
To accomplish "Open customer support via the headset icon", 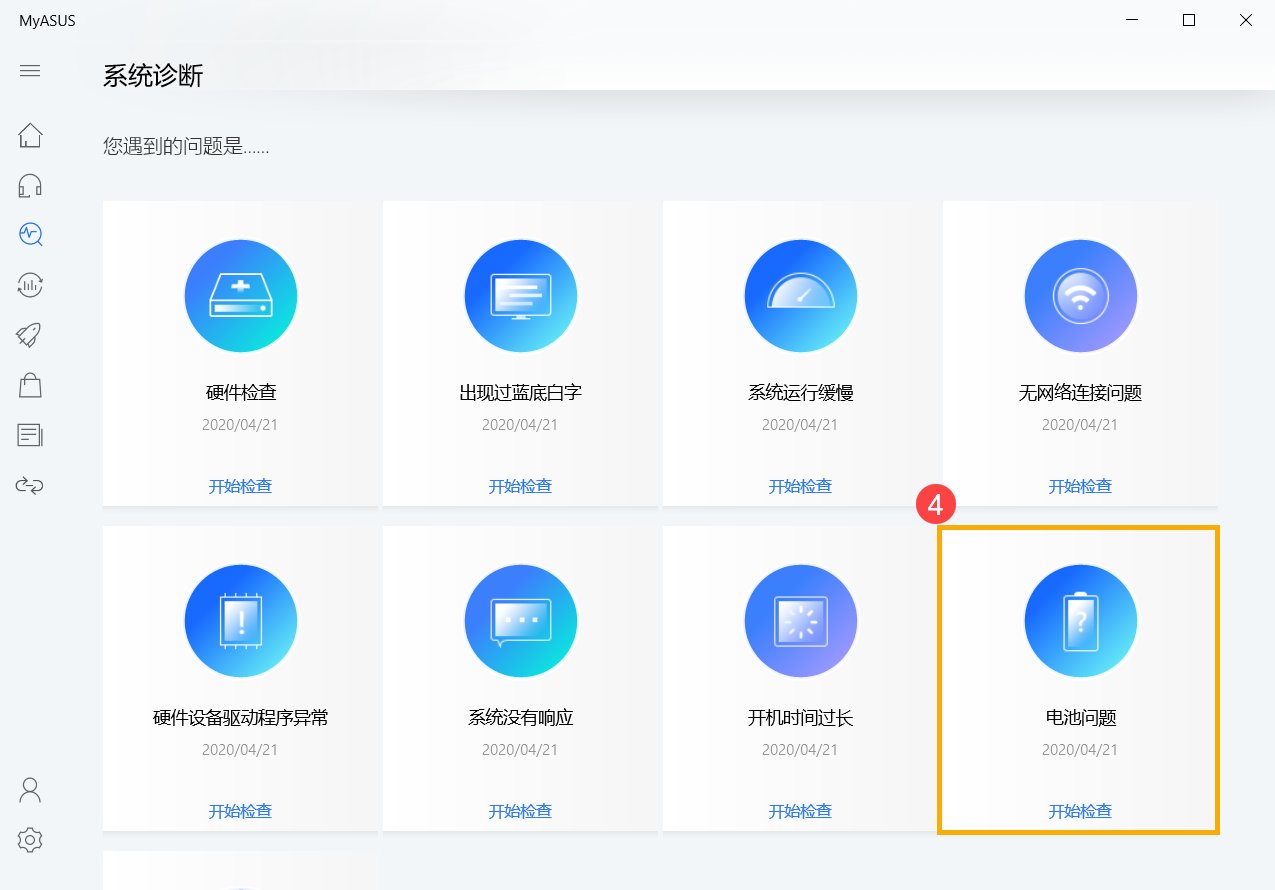I will click(x=30, y=185).
